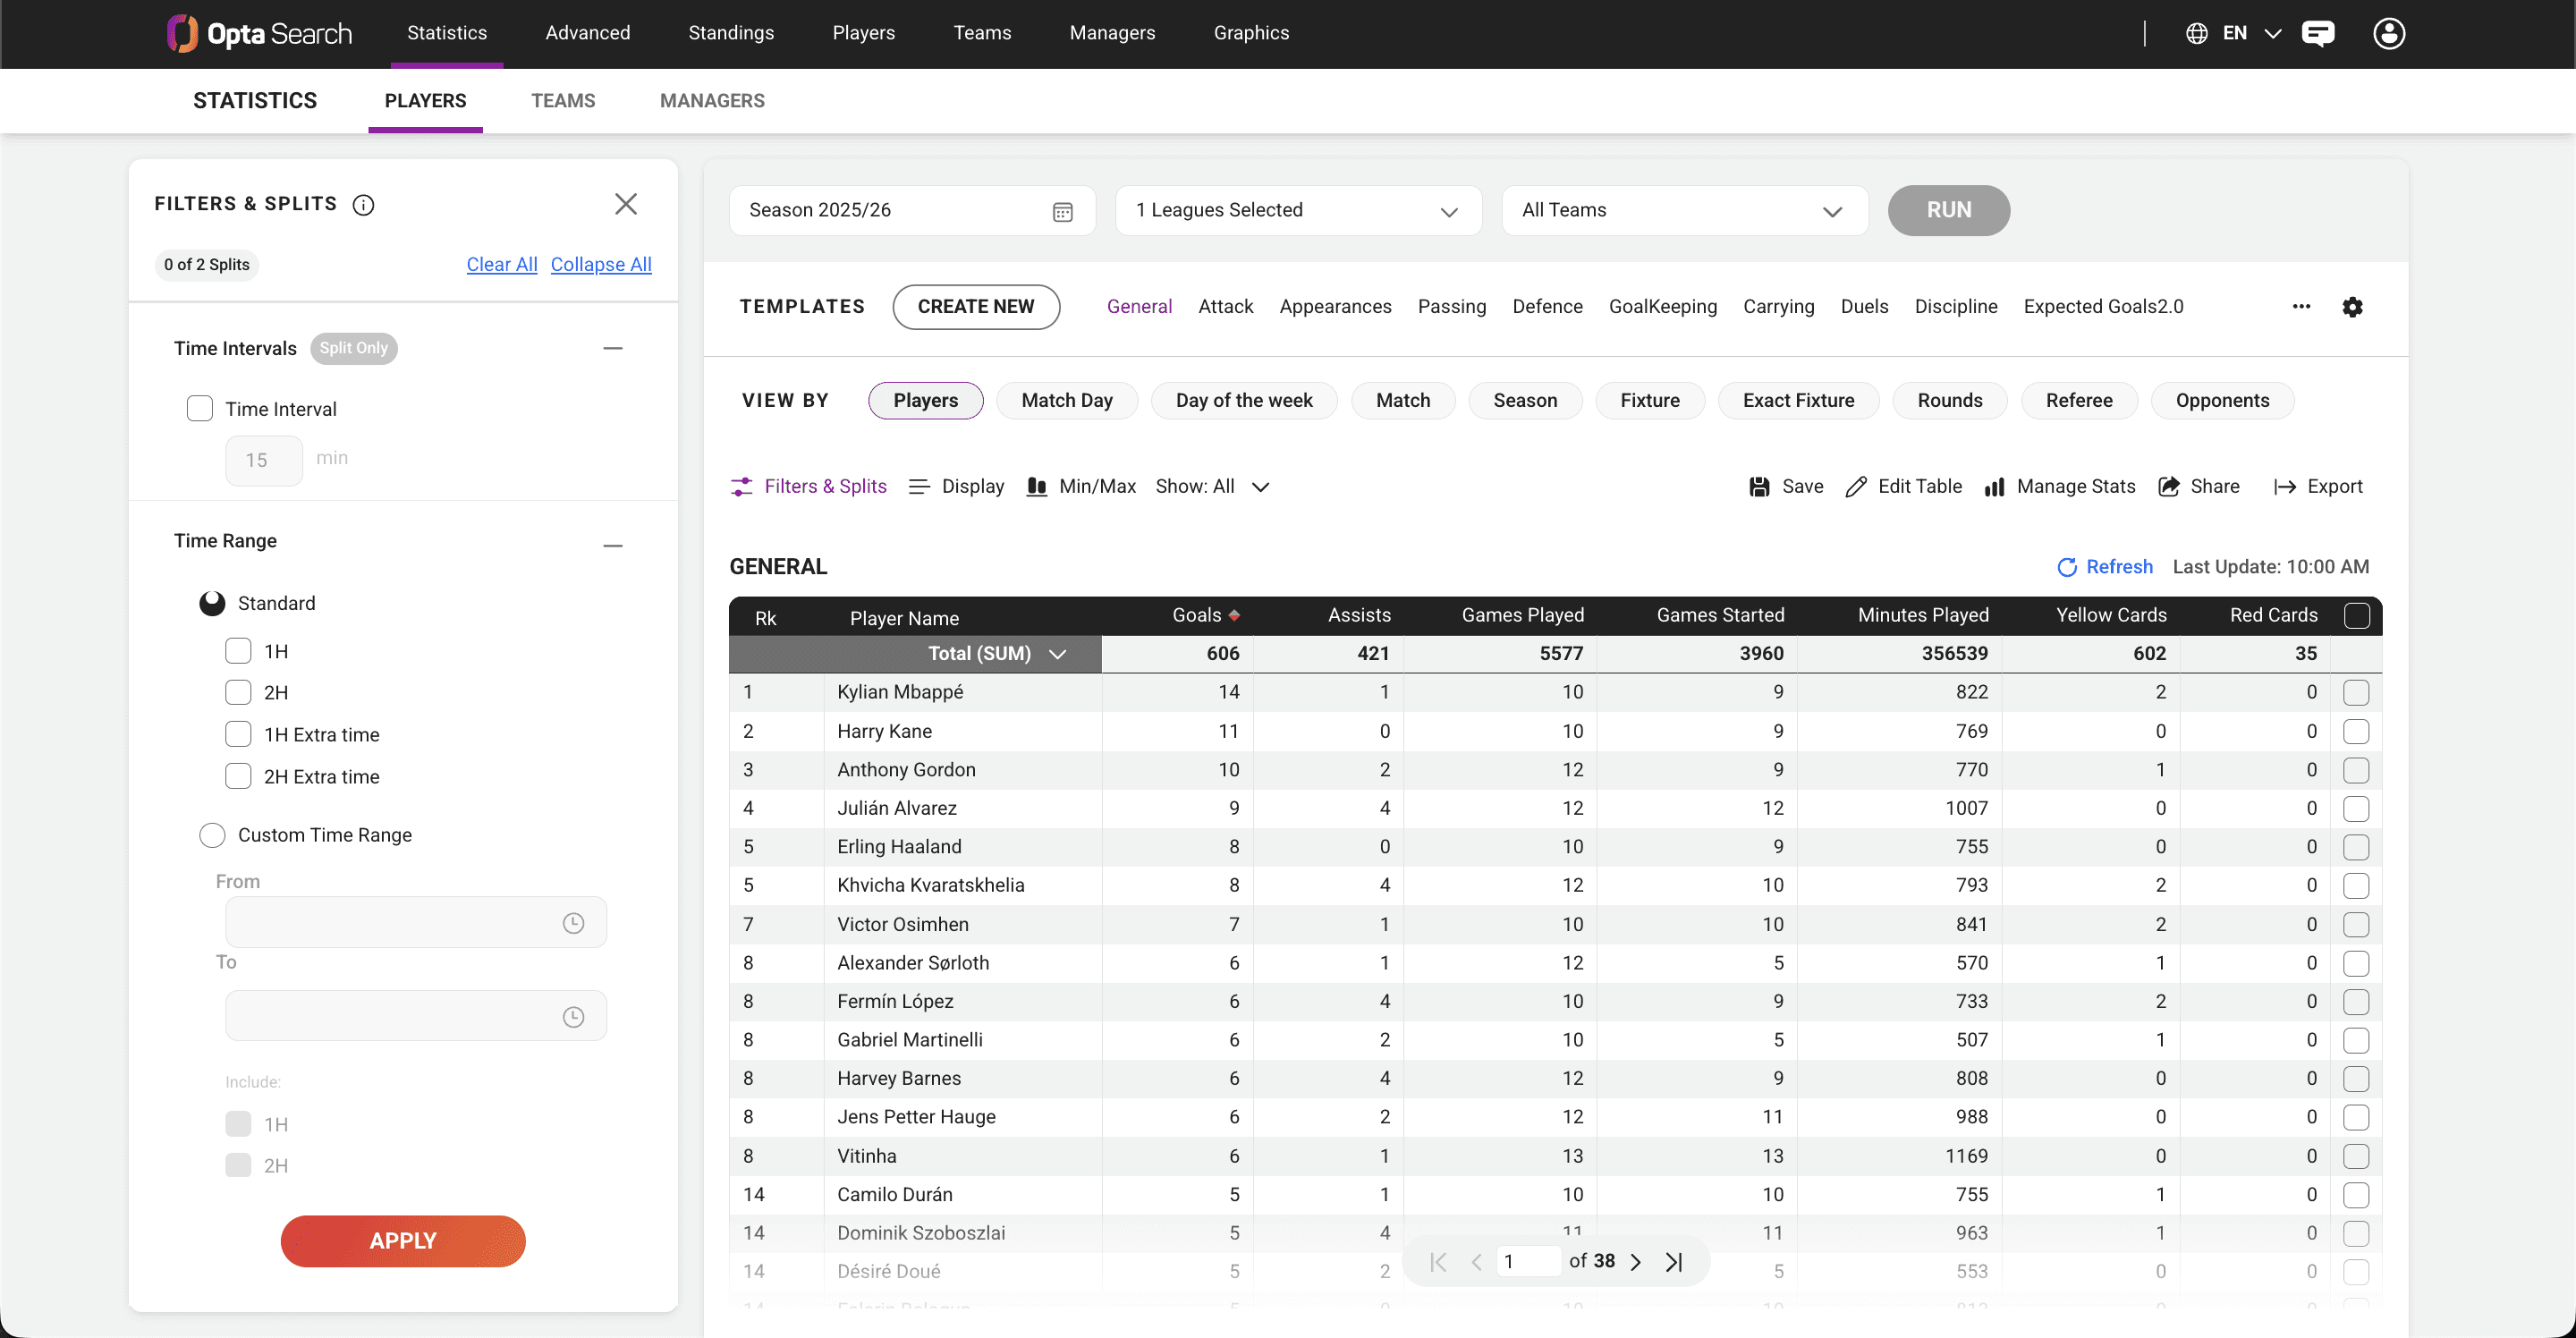
Task: Open the All Teams dropdown
Action: tap(1685, 211)
